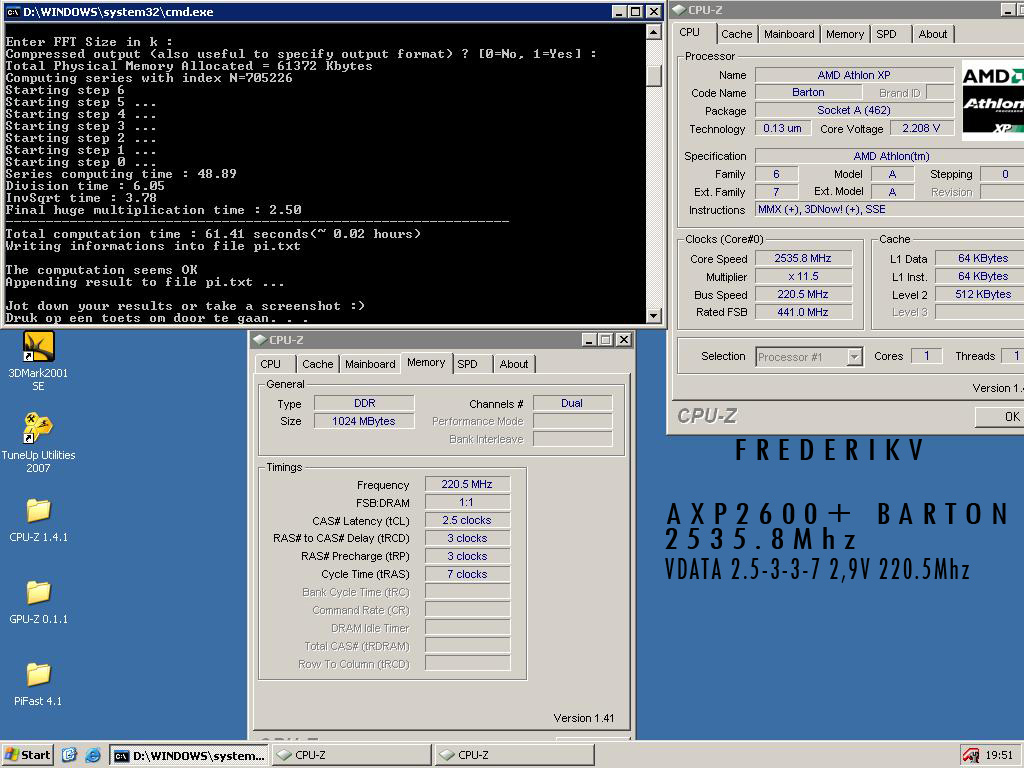
Task: Click the Code Name field Barton
Action: click(808, 92)
